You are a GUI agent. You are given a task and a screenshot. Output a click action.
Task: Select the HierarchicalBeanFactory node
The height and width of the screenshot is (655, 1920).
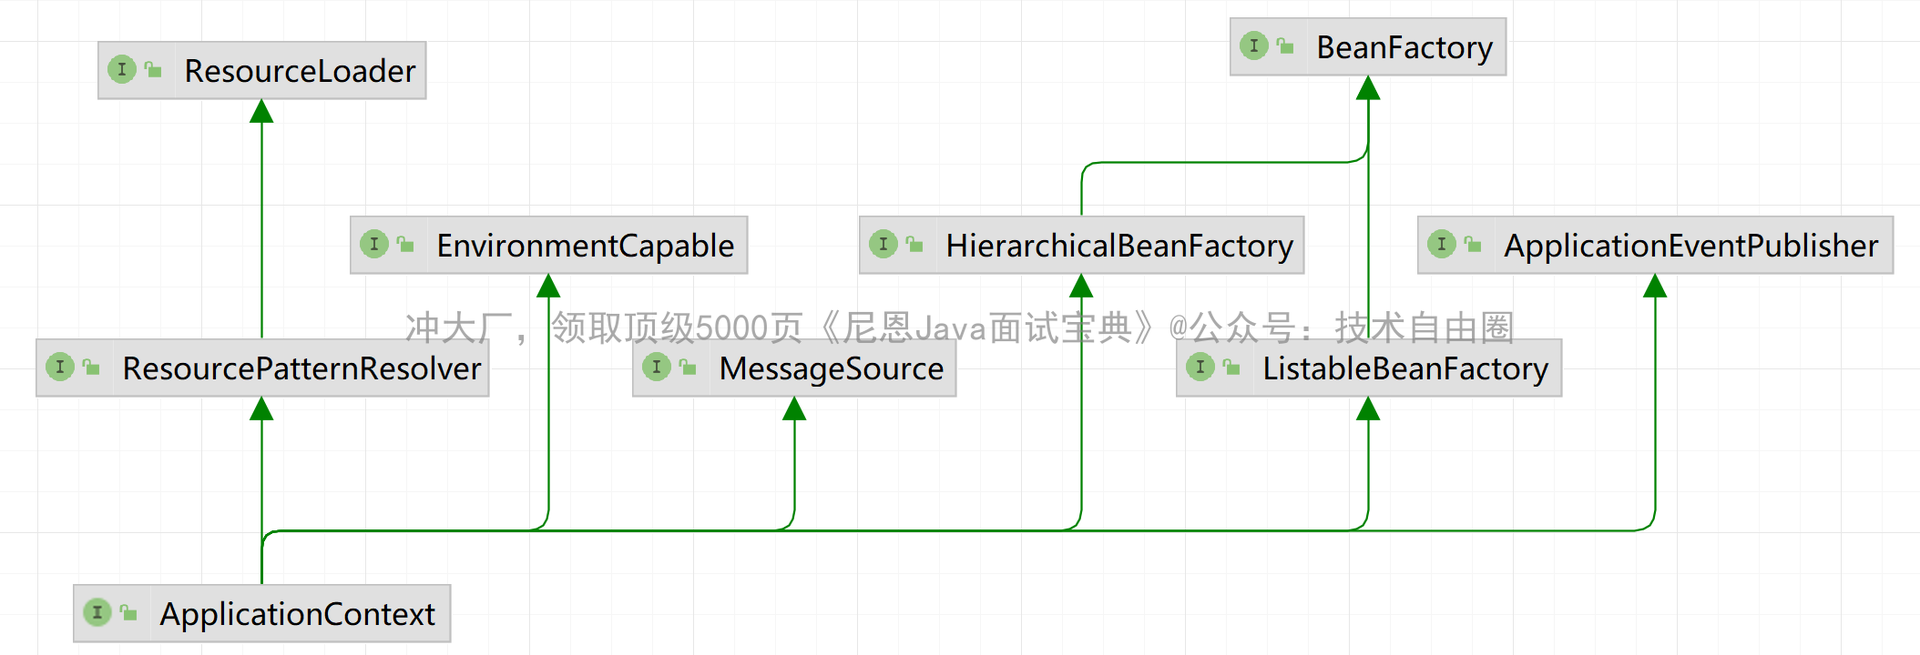(x=1119, y=246)
